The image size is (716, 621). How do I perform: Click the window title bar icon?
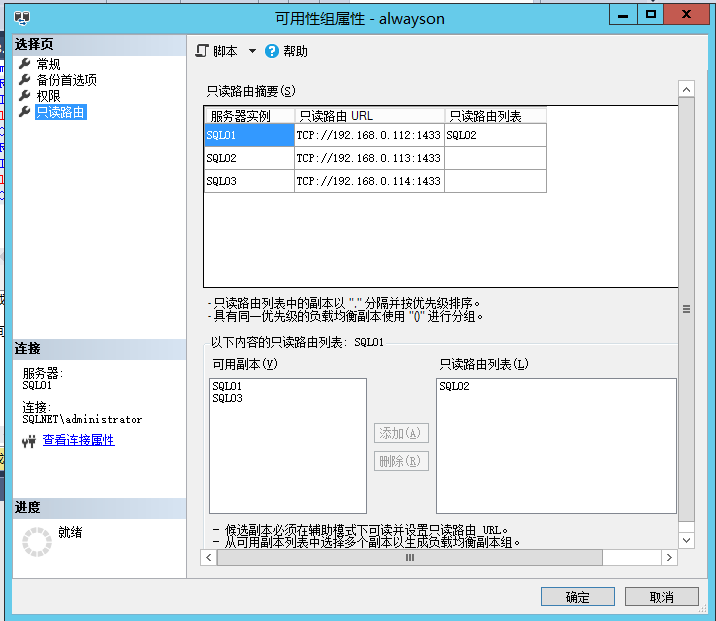(22, 18)
